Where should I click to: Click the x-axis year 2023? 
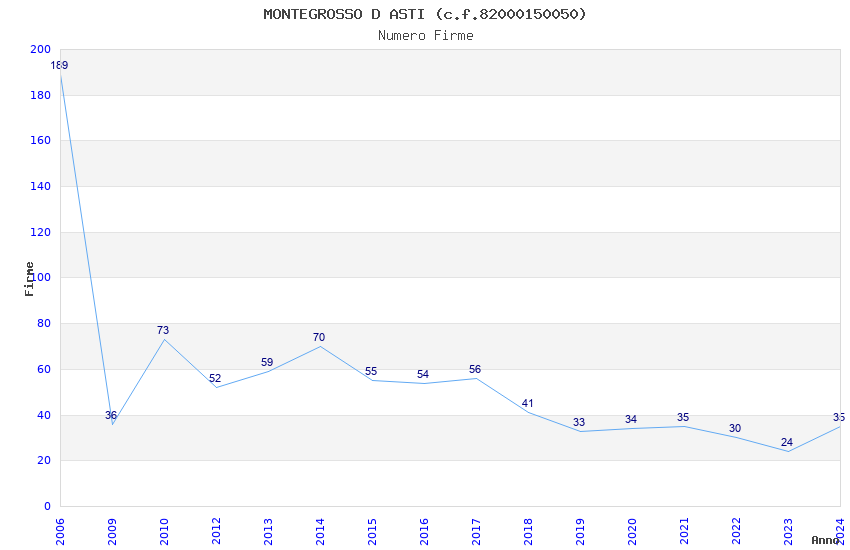pos(788,532)
